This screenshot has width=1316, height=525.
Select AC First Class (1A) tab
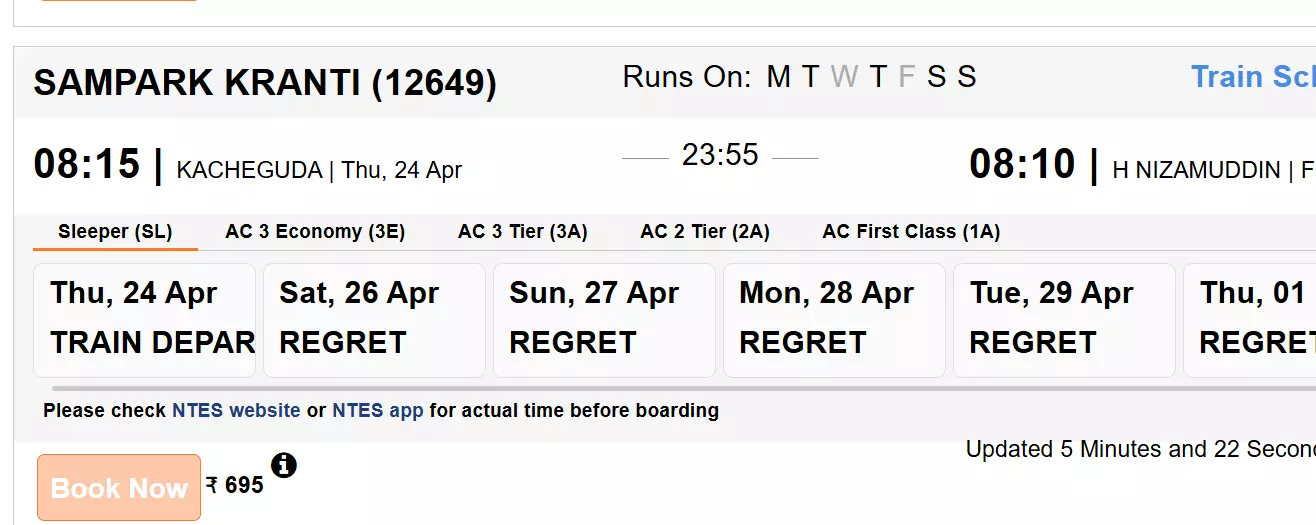(911, 232)
